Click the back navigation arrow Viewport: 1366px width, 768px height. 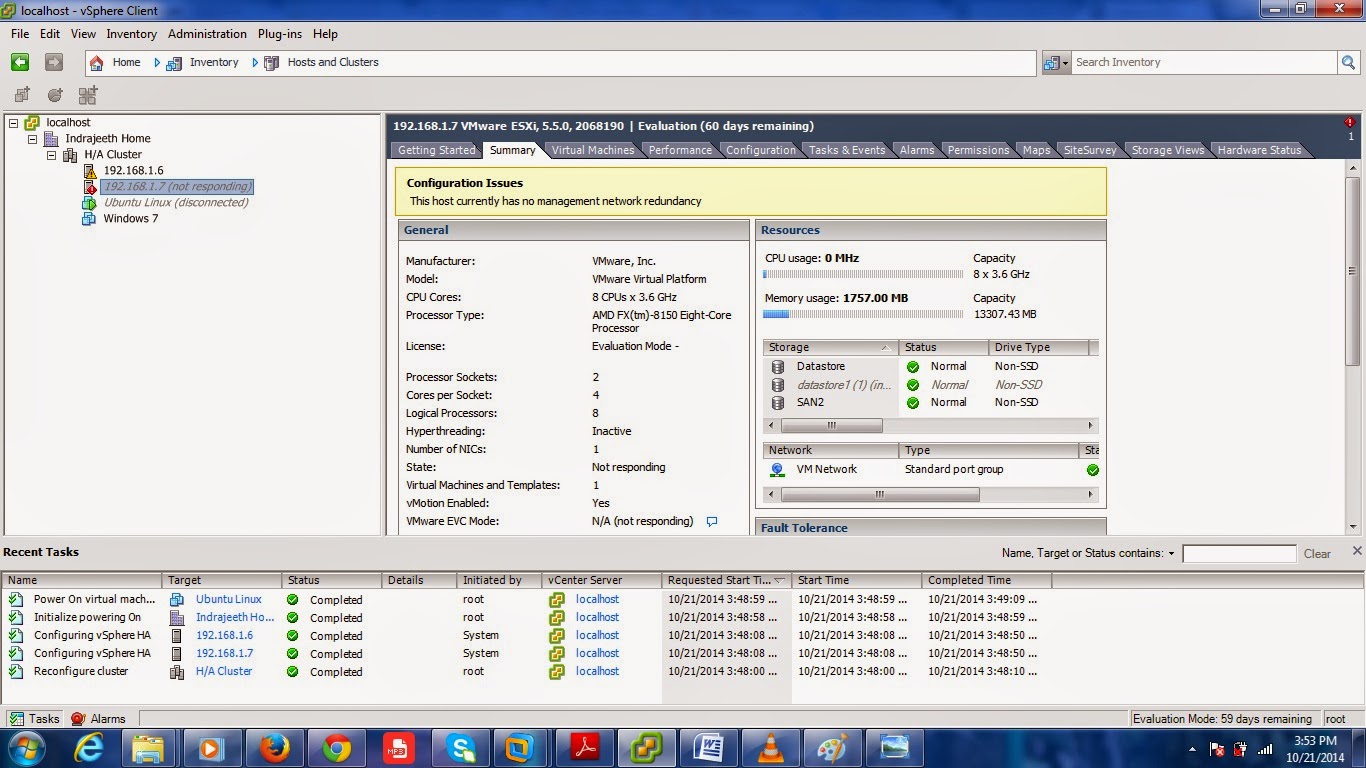[x=19, y=62]
